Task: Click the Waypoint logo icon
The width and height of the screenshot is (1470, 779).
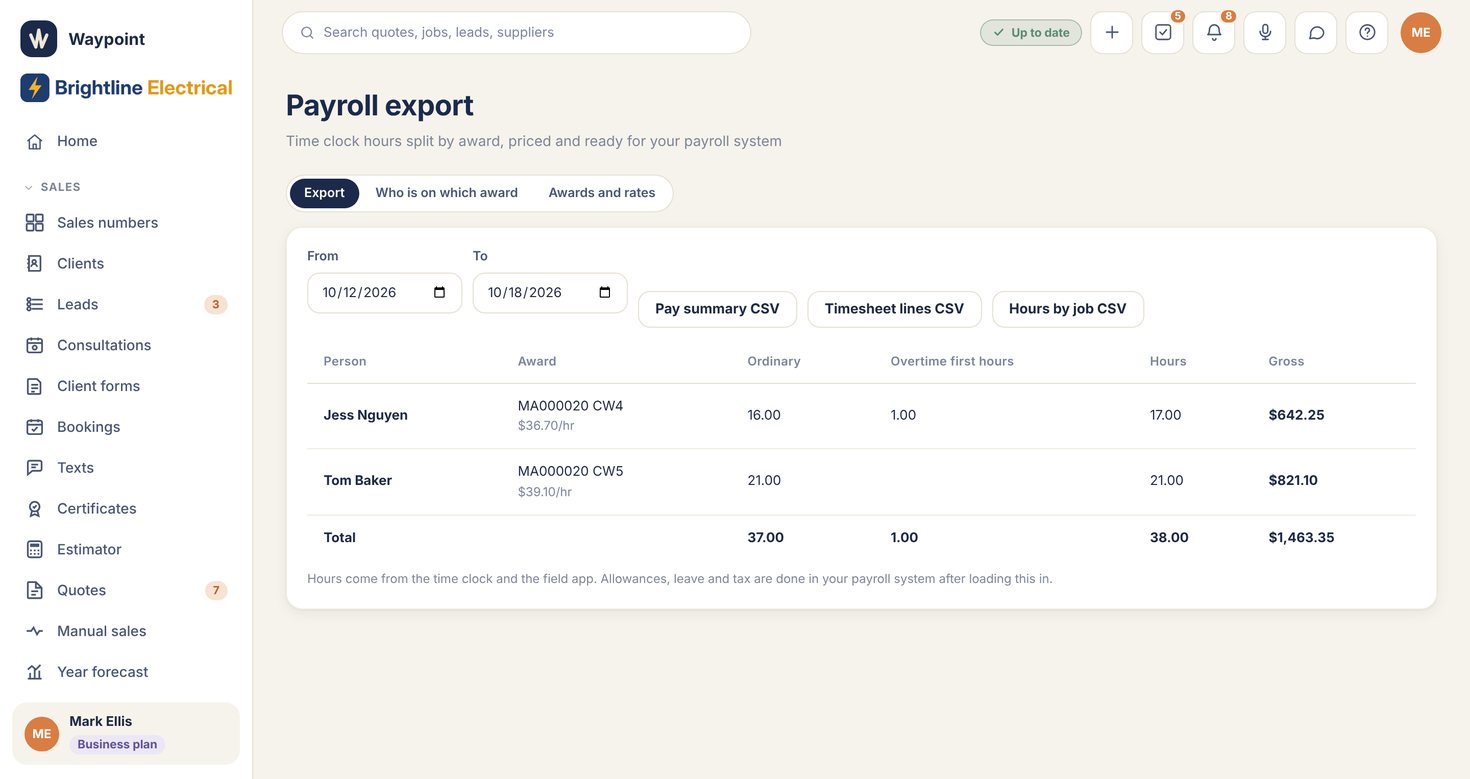Action: pyautogui.click(x=38, y=39)
